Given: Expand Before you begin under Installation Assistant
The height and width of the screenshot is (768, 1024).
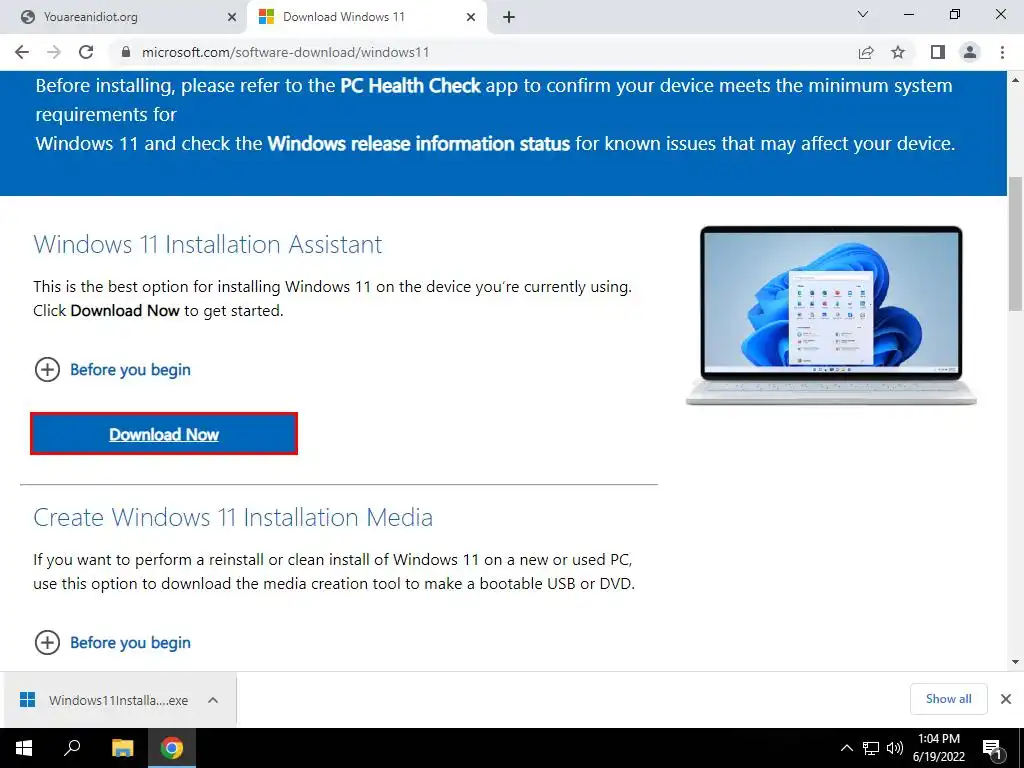Looking at the screenshot, I should (112, 370).
